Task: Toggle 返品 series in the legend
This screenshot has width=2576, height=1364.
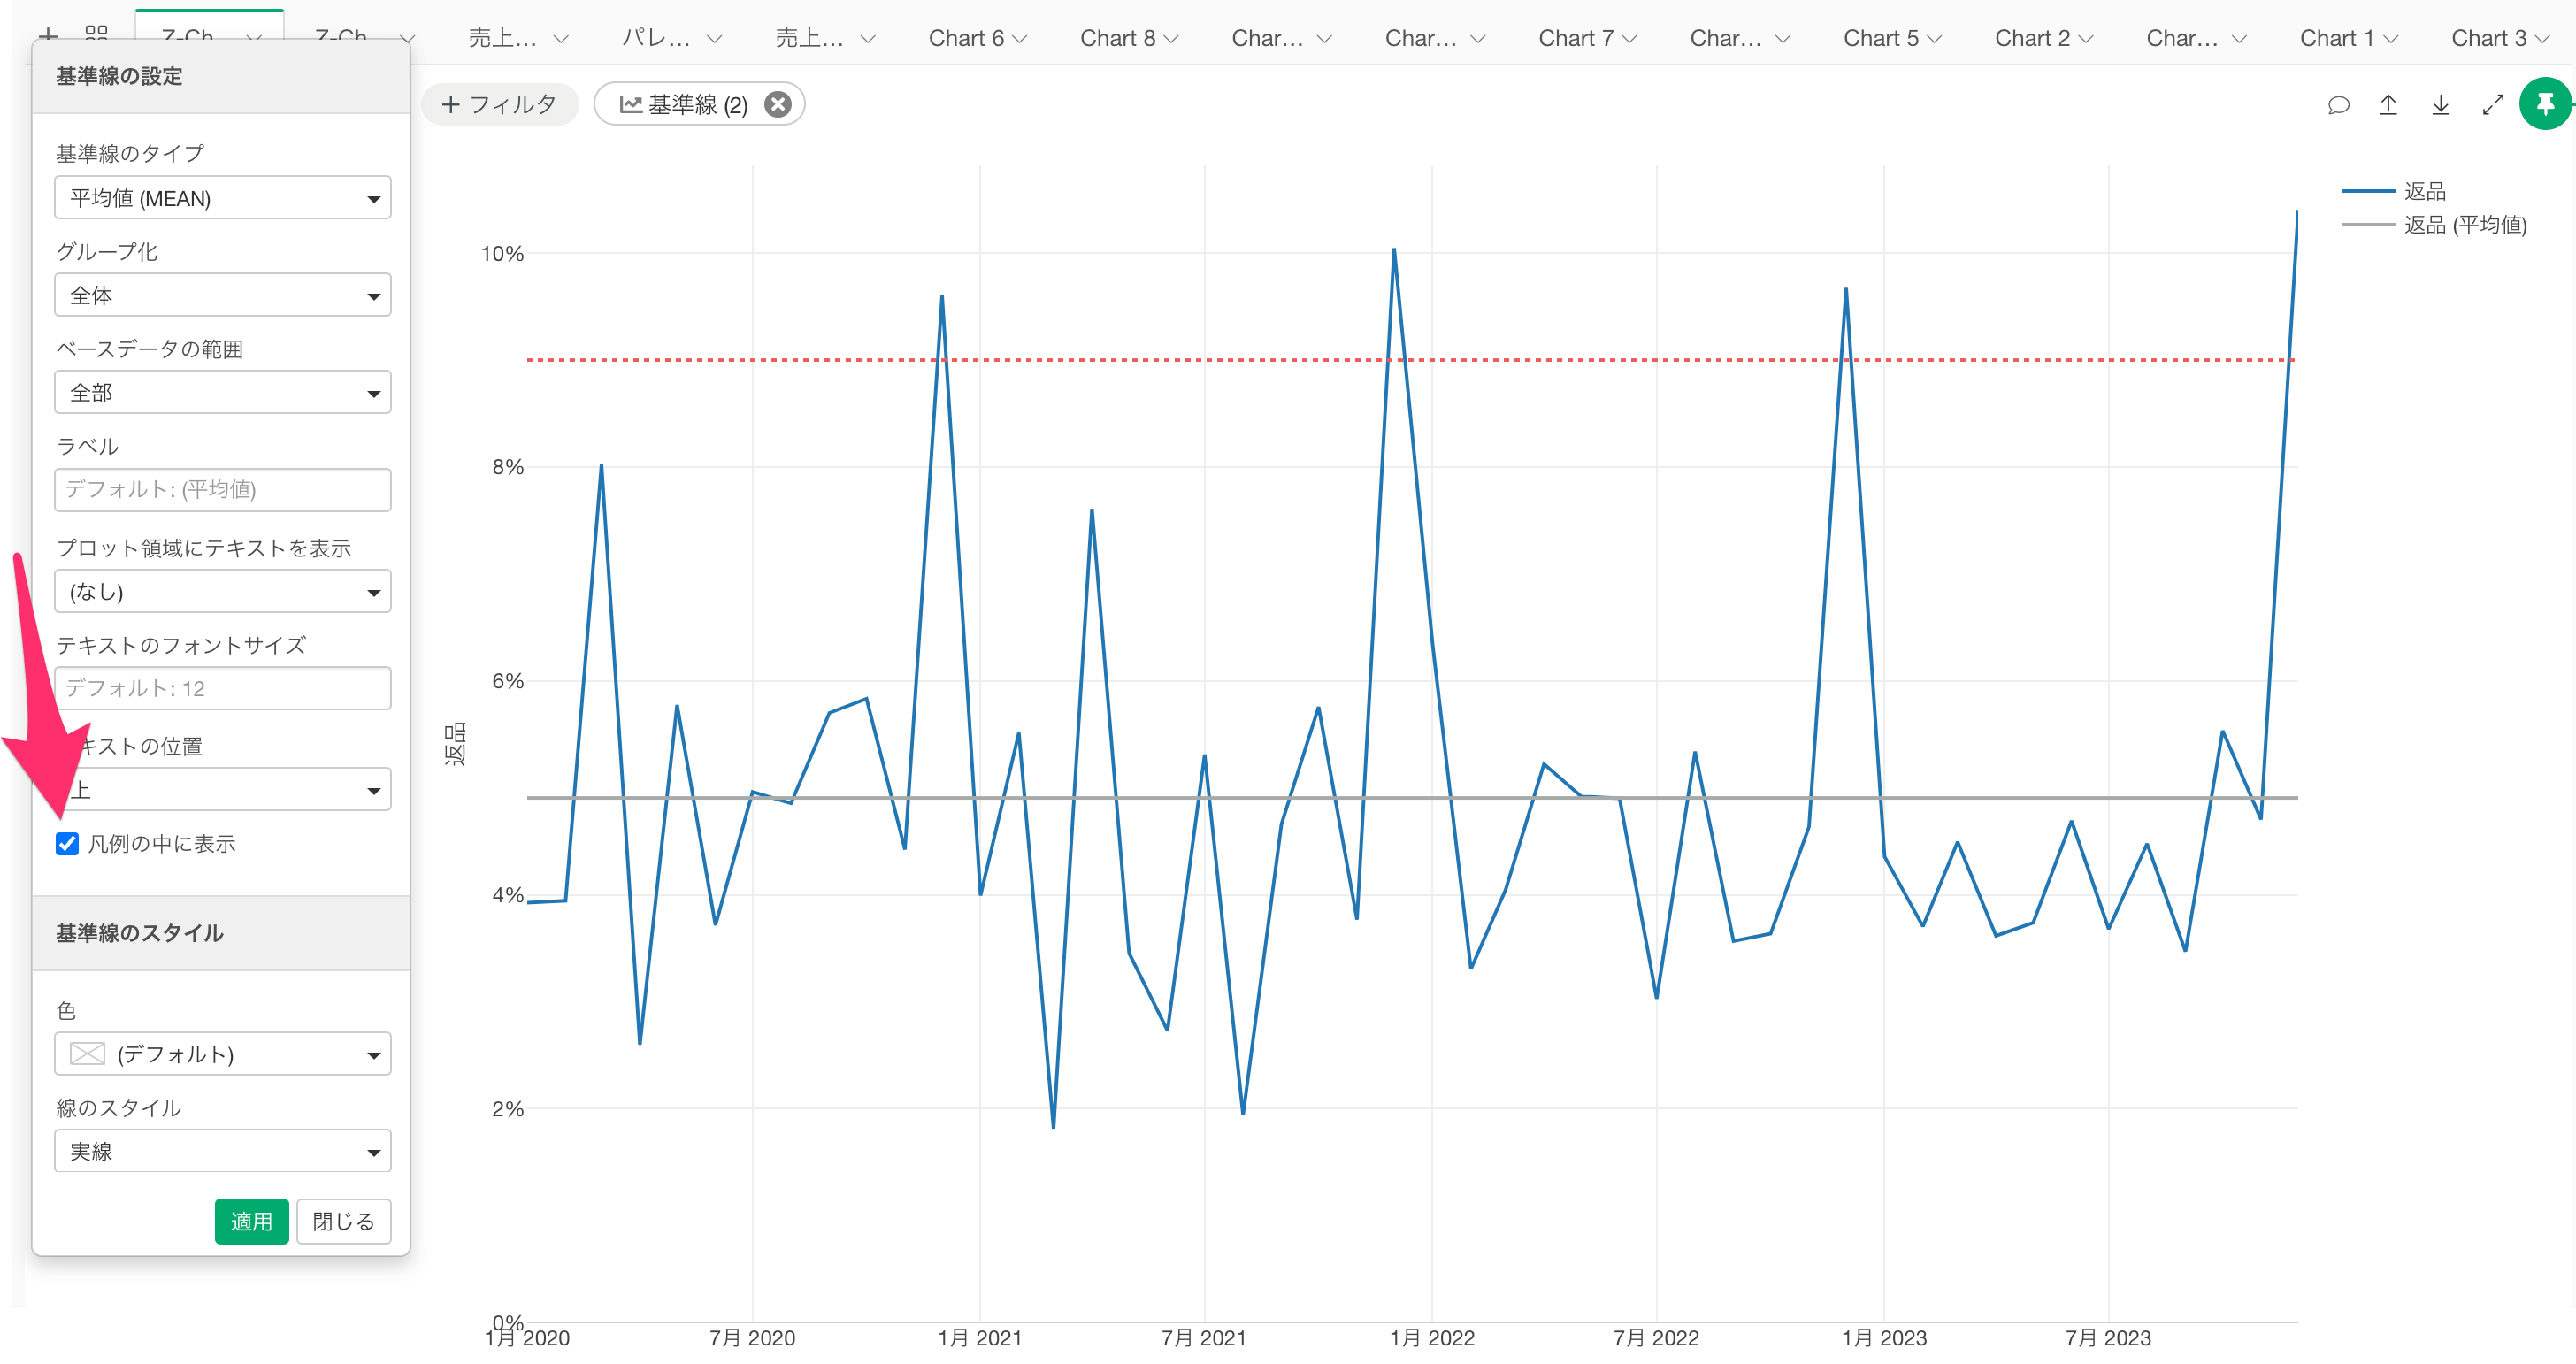Action: click(2423, 191)
